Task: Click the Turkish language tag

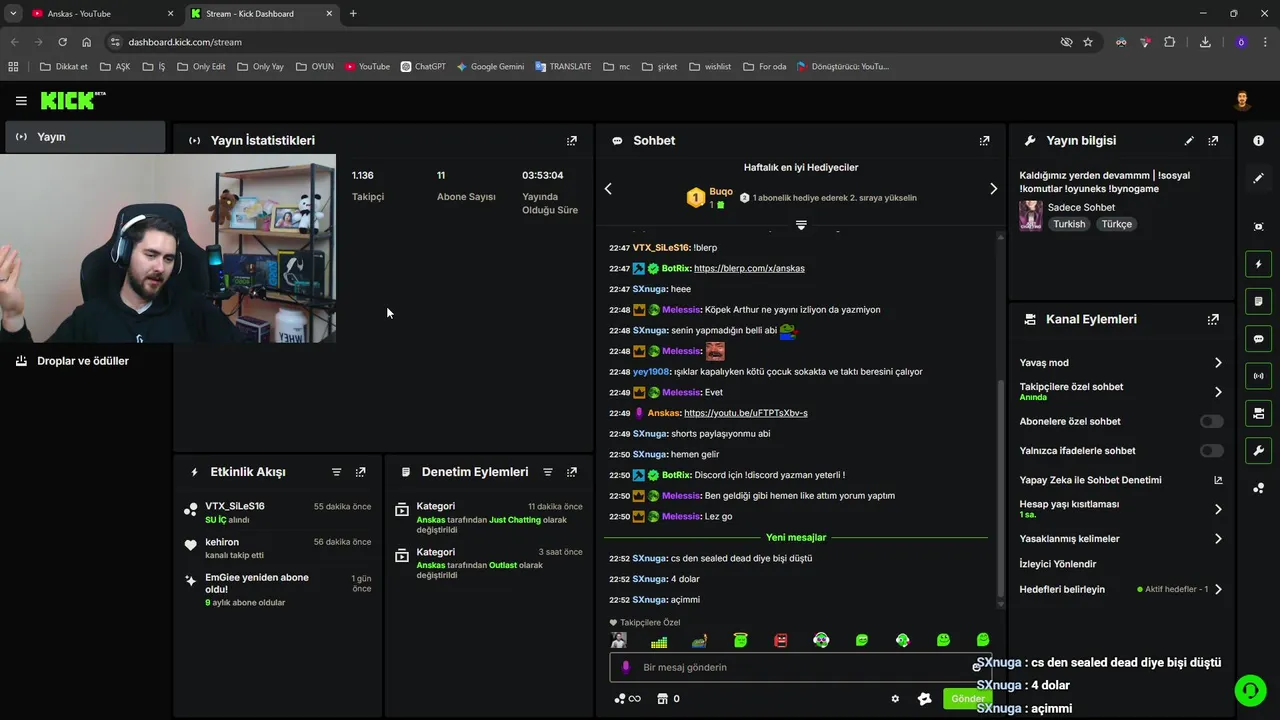Action: point(1069,225)
